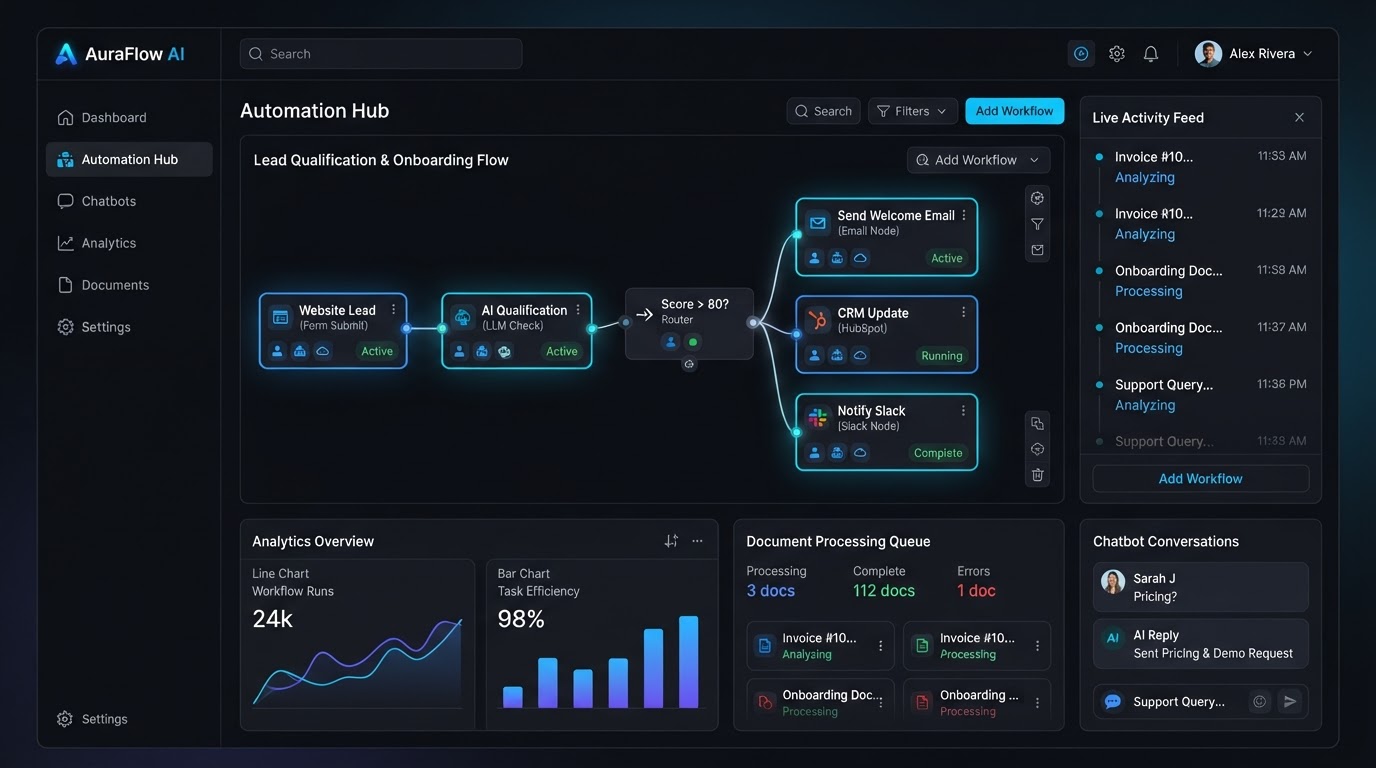Open Send Welcome Email node options menu
Image resolution: width=1376 pixels, height=768 pixels.
[x=964, y=215]
